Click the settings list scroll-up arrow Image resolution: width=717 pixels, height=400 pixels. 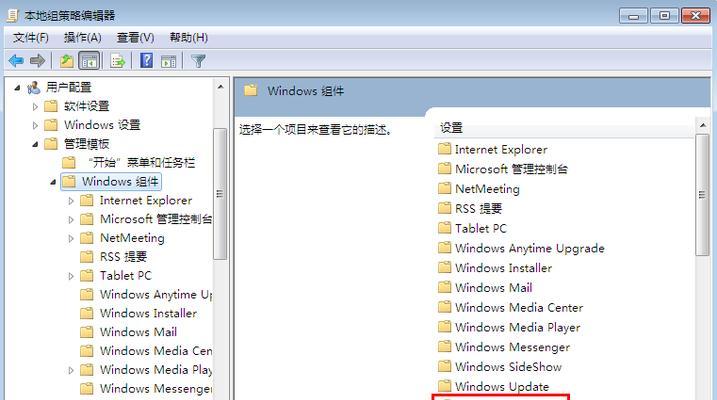702,125
